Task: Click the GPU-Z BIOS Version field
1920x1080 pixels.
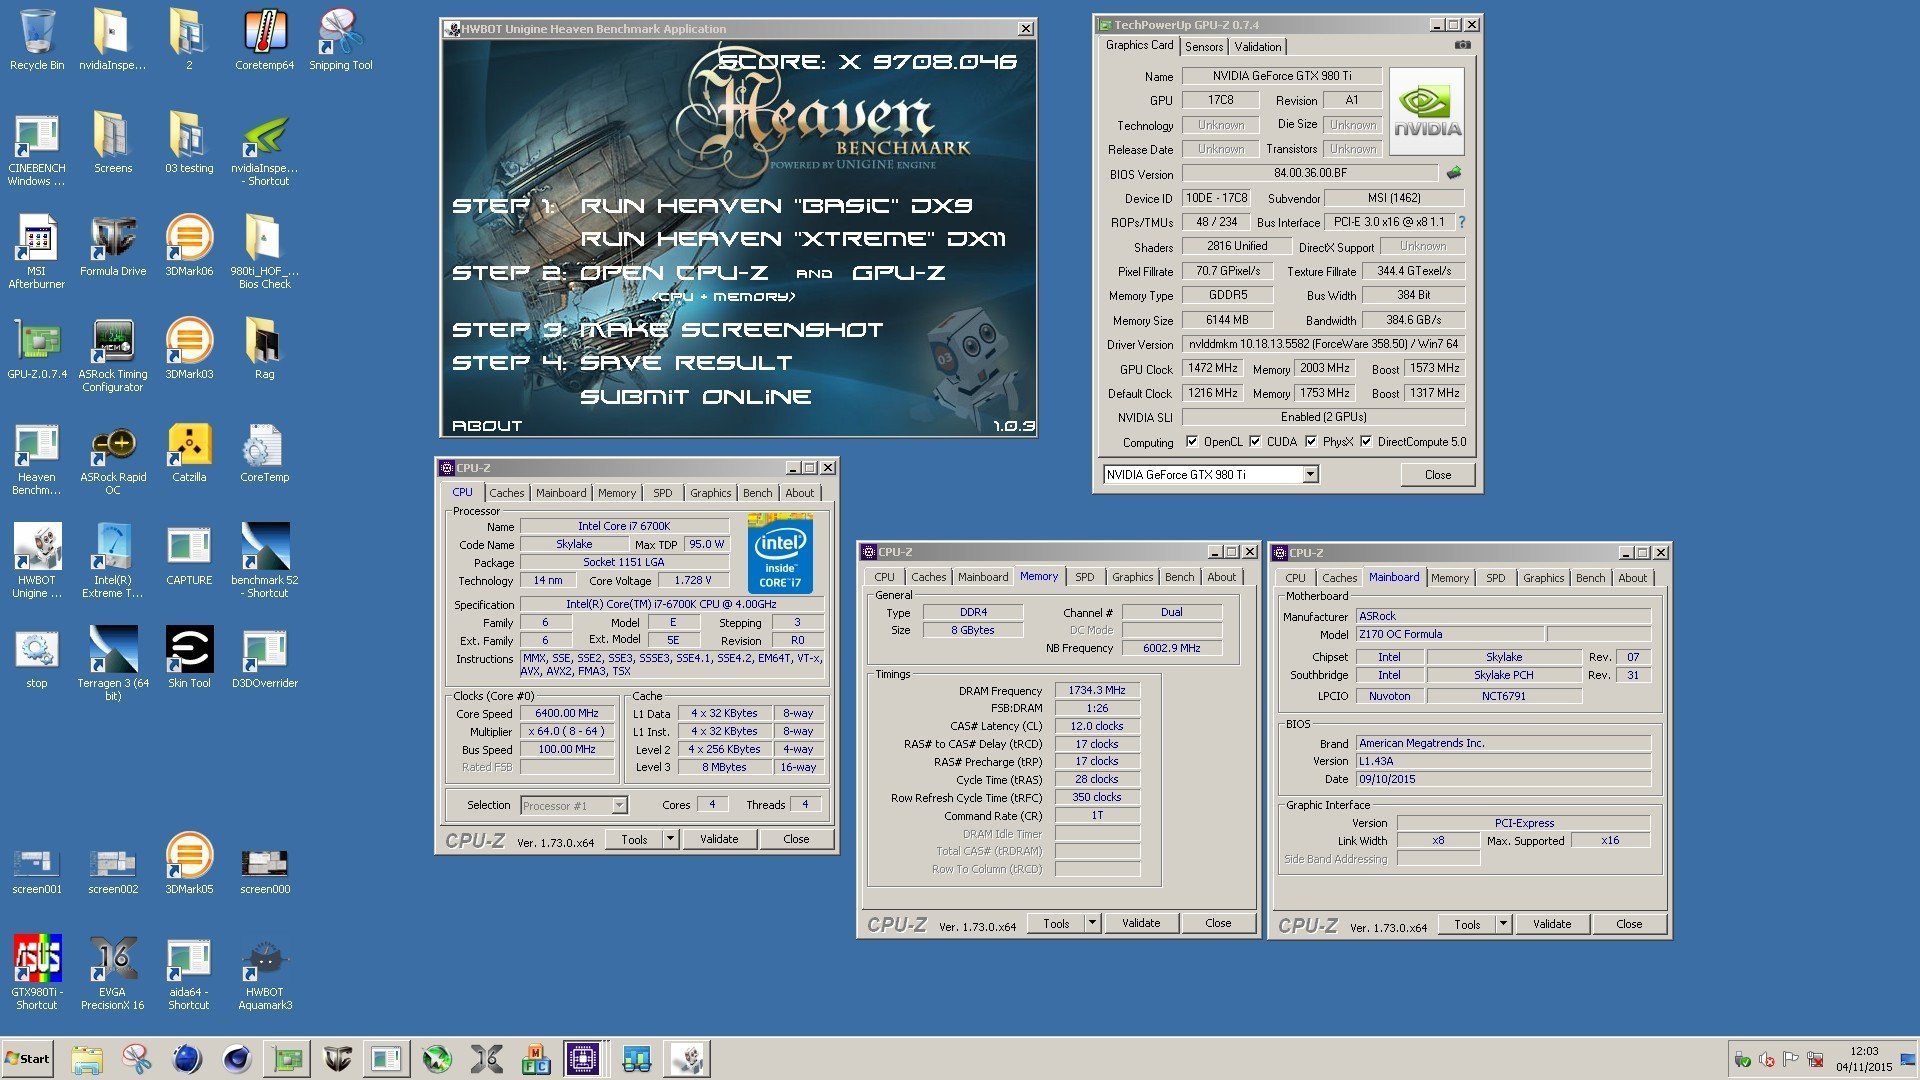Action: [1309, 173]
